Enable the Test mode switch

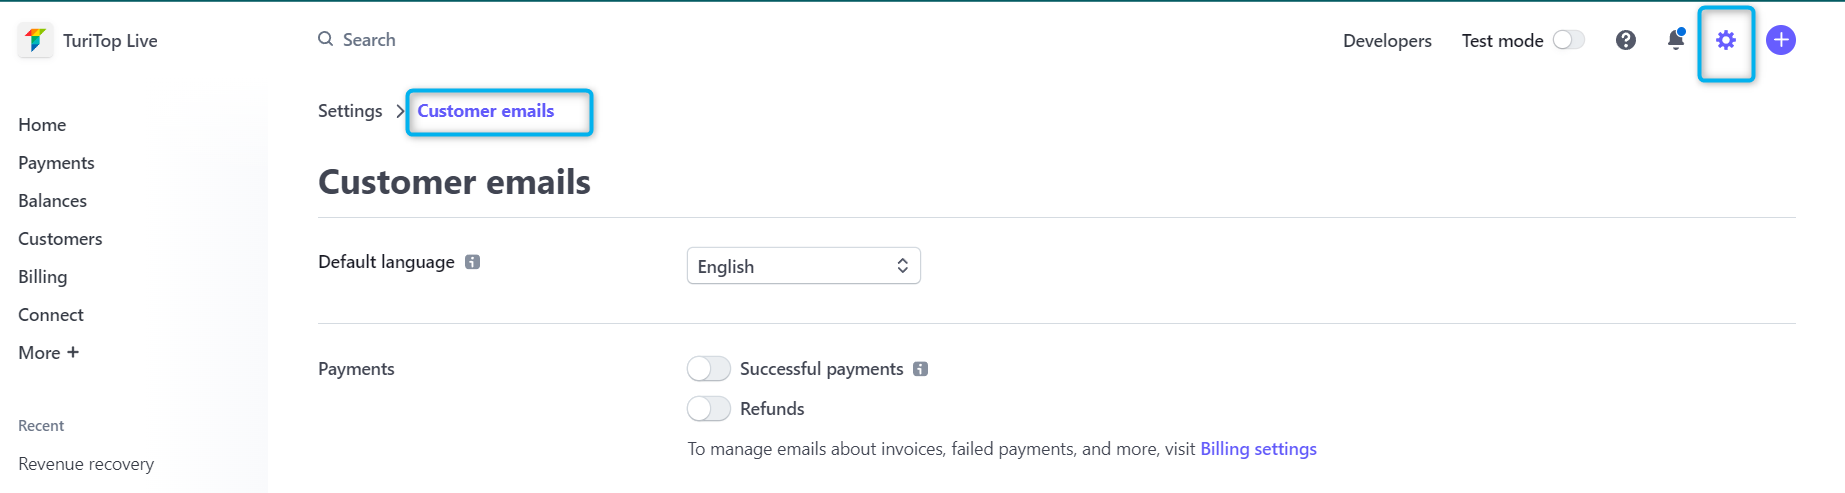click(1569, 40)
